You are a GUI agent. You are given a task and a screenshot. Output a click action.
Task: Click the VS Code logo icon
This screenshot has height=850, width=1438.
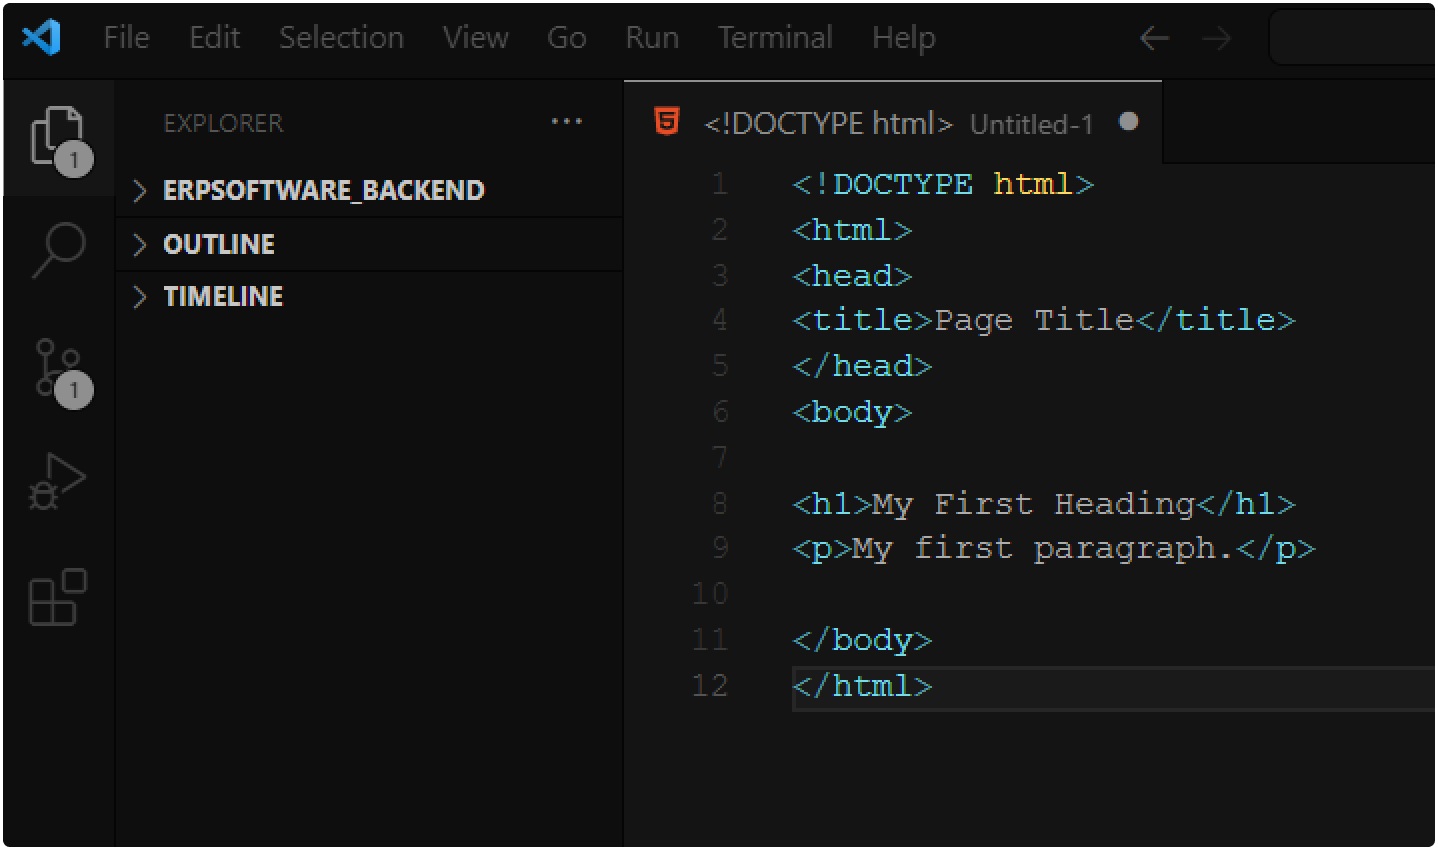[x=42, y=38]
